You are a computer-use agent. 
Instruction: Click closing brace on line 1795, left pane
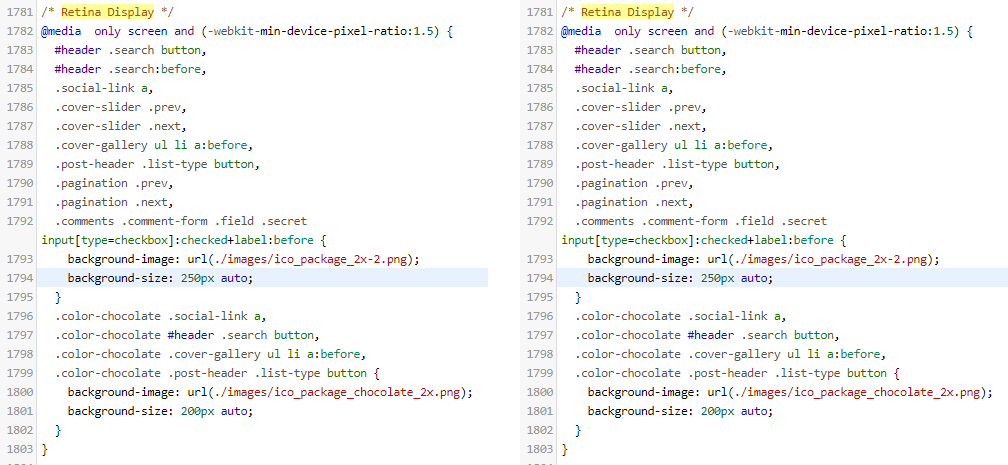pyautogui.click(x=58, y=297)
